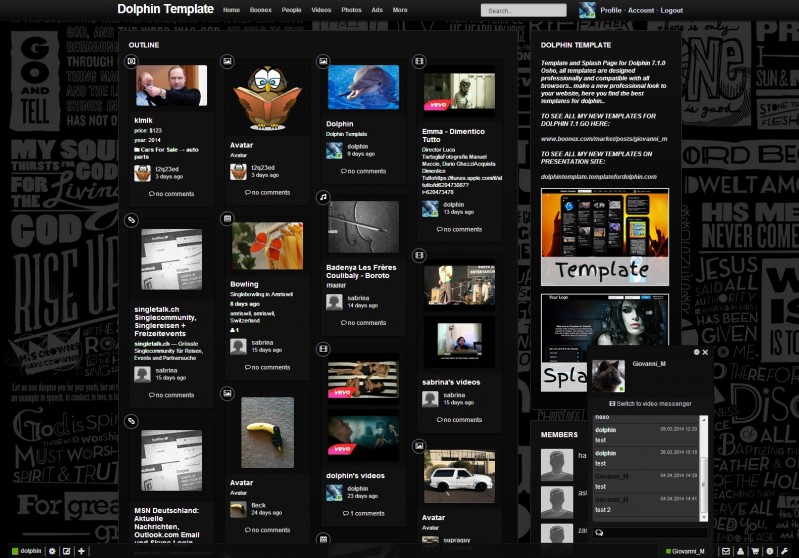The width and height of the screenshot is (799, 558).
Task: Click the singletalk.ch post title
Action: 165,321
